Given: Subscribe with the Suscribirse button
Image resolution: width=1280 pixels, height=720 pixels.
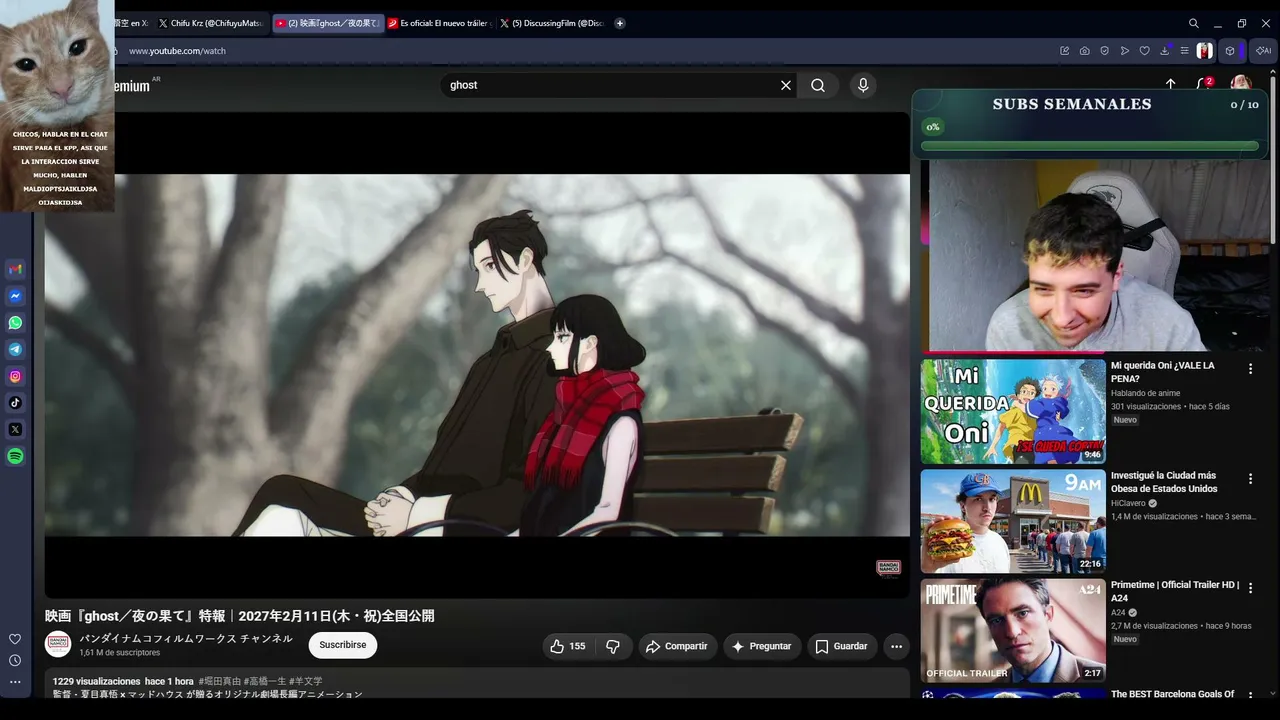Looking at the screenshot, I should coord(343,645).
